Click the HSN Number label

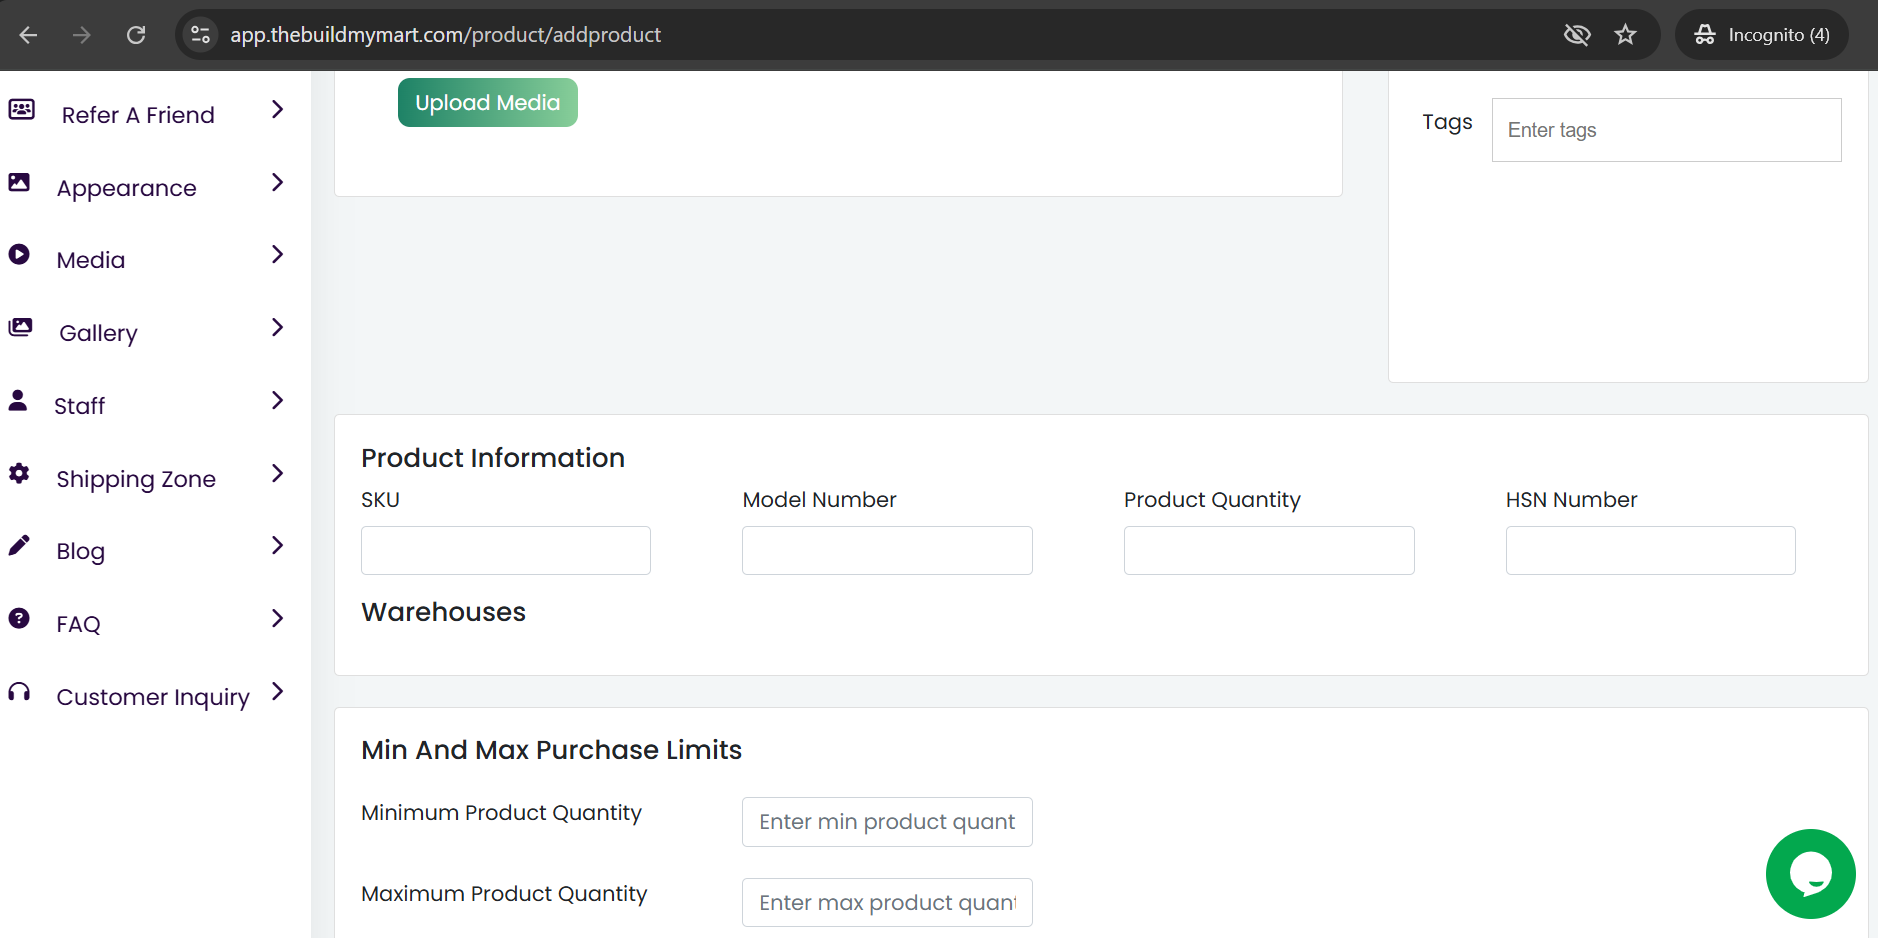1571,500
